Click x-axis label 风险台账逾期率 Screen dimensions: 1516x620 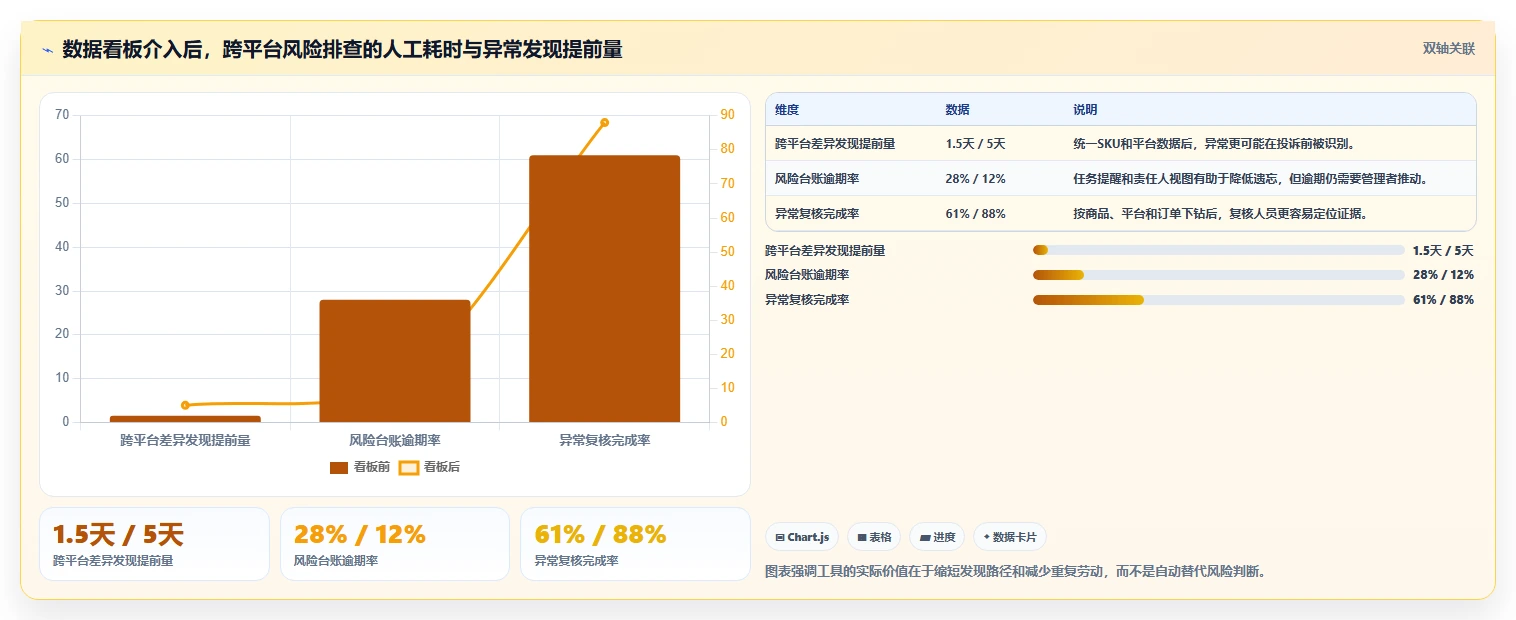pos(395,440)
